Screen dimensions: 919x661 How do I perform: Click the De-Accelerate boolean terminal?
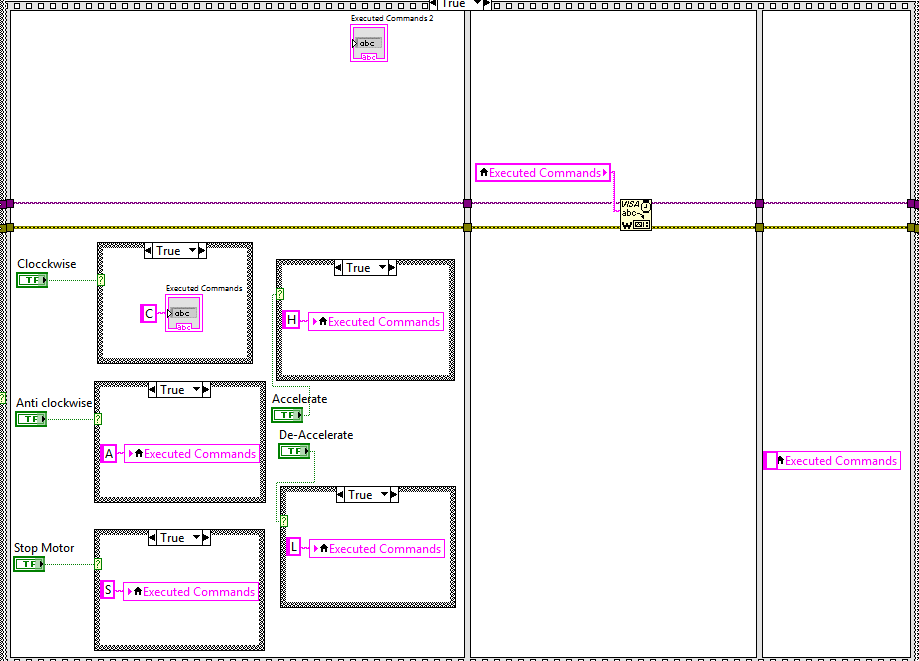point(294,451)
